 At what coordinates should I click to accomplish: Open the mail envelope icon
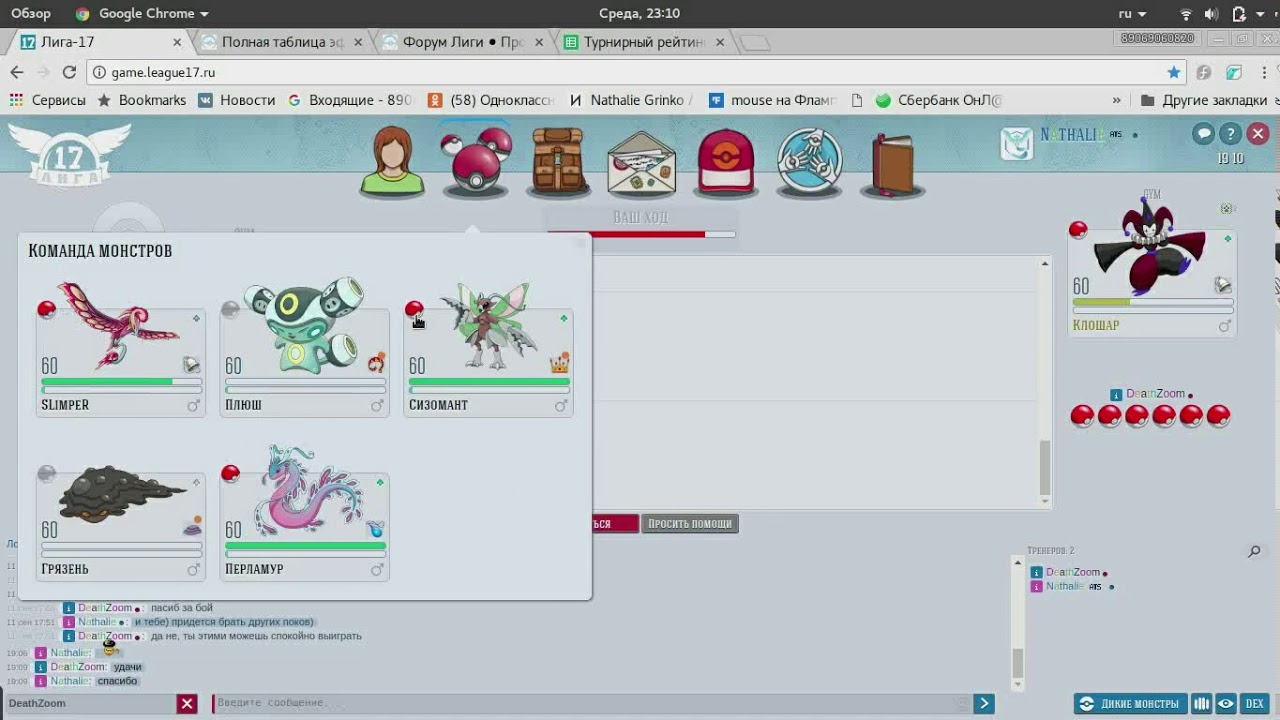(641, 162)
